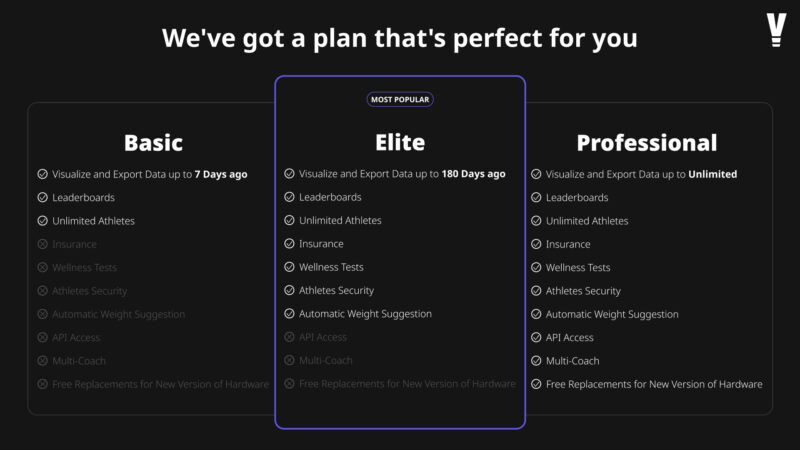Click checkmark beside Elite Insurance
Image resolution: width=800 pixels, height=450 pixels.
click(289, 244)
